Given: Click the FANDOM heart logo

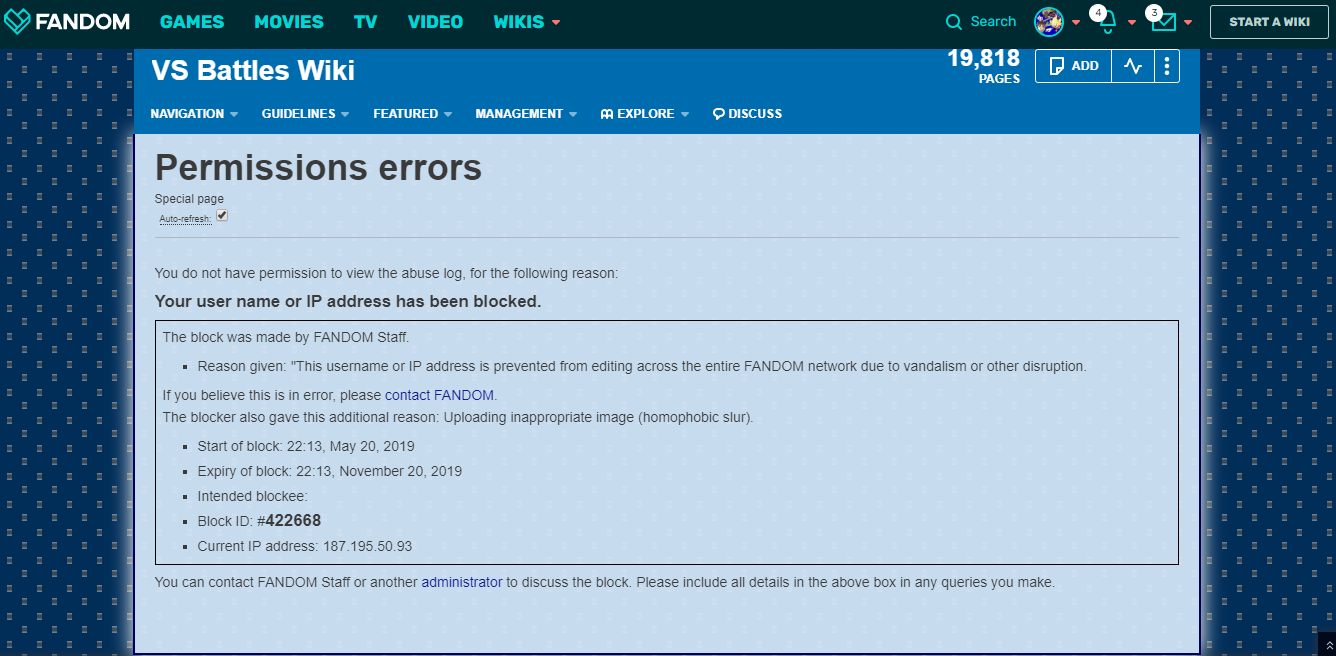Looking at the screenshot, I should tap(17, 21).
